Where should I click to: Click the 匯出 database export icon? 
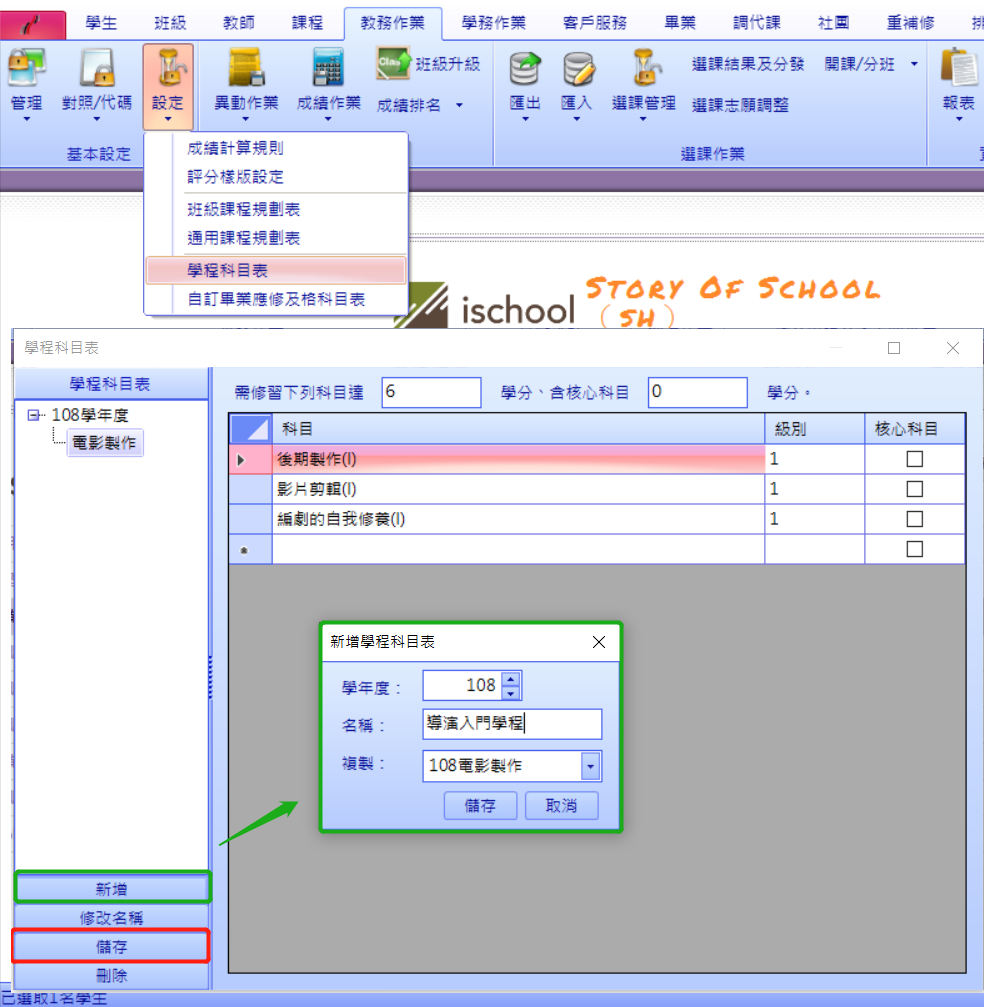(525, 68)
